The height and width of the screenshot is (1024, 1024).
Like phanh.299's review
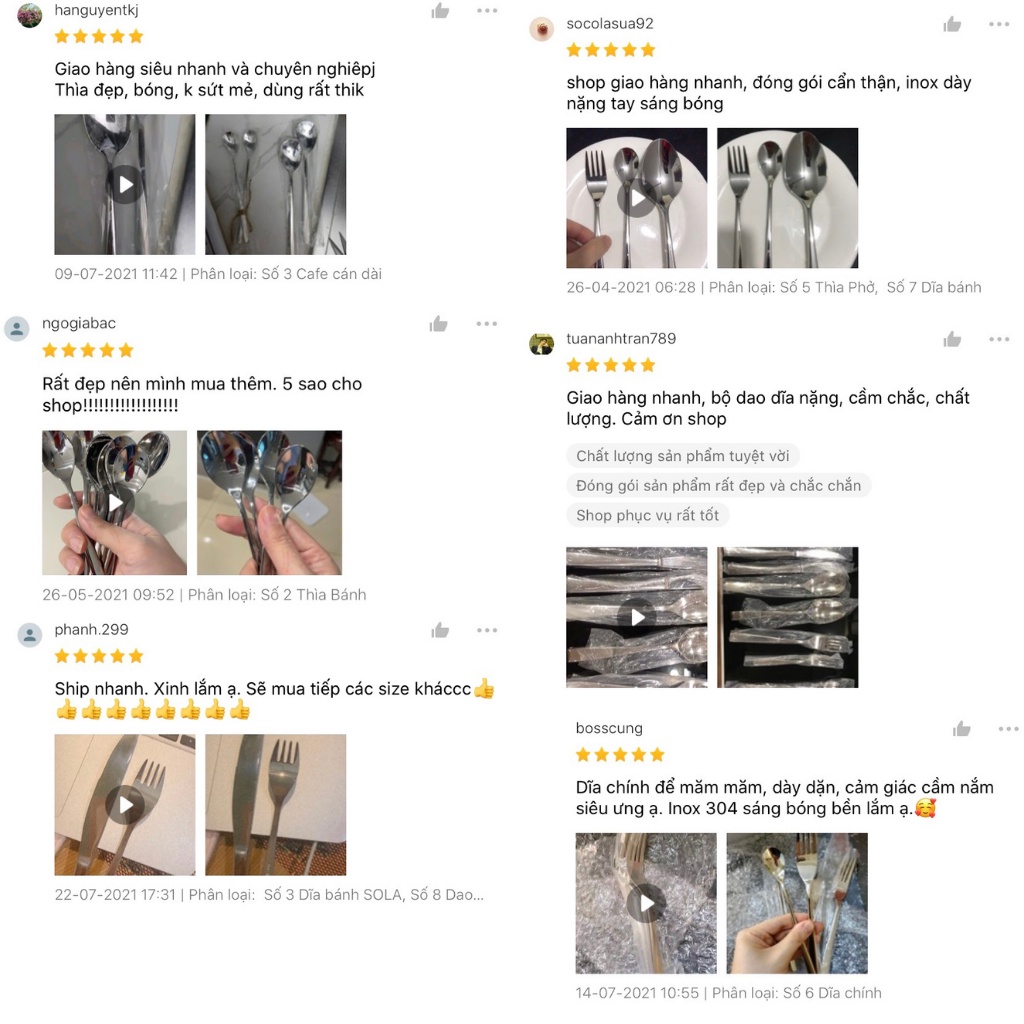(440, 630)
